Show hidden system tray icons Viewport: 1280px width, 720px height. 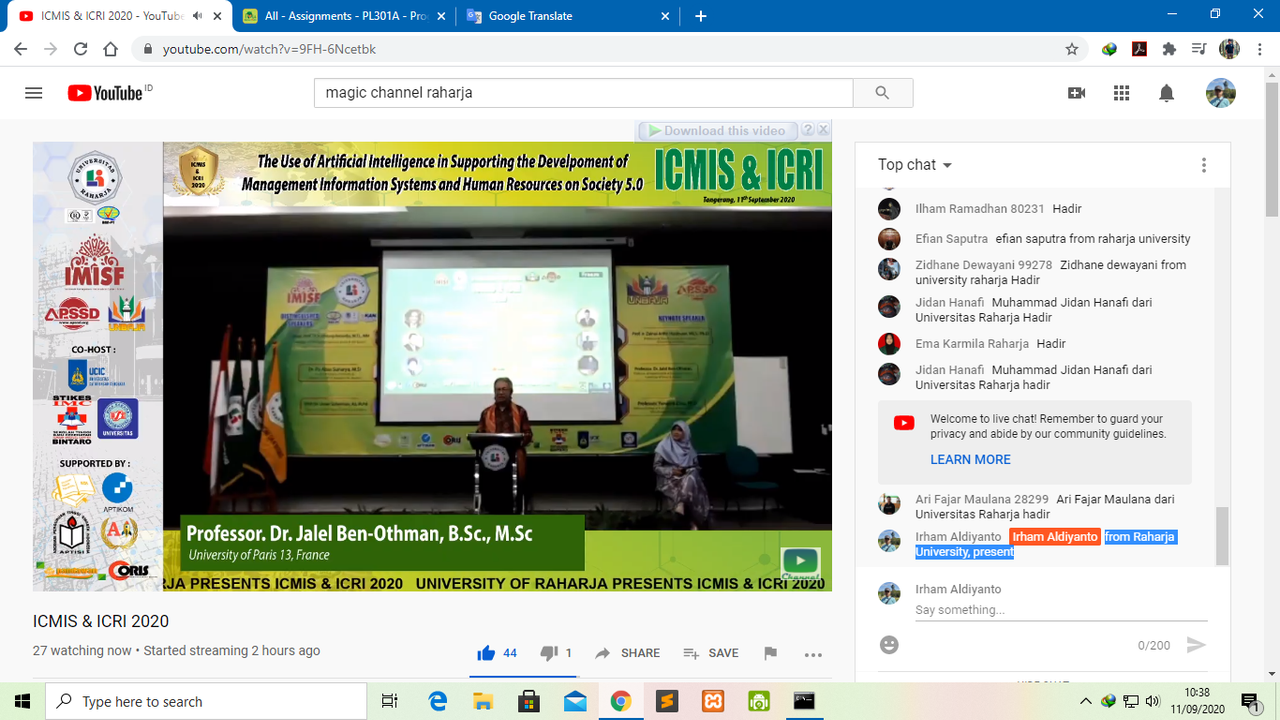point(1086,701)
